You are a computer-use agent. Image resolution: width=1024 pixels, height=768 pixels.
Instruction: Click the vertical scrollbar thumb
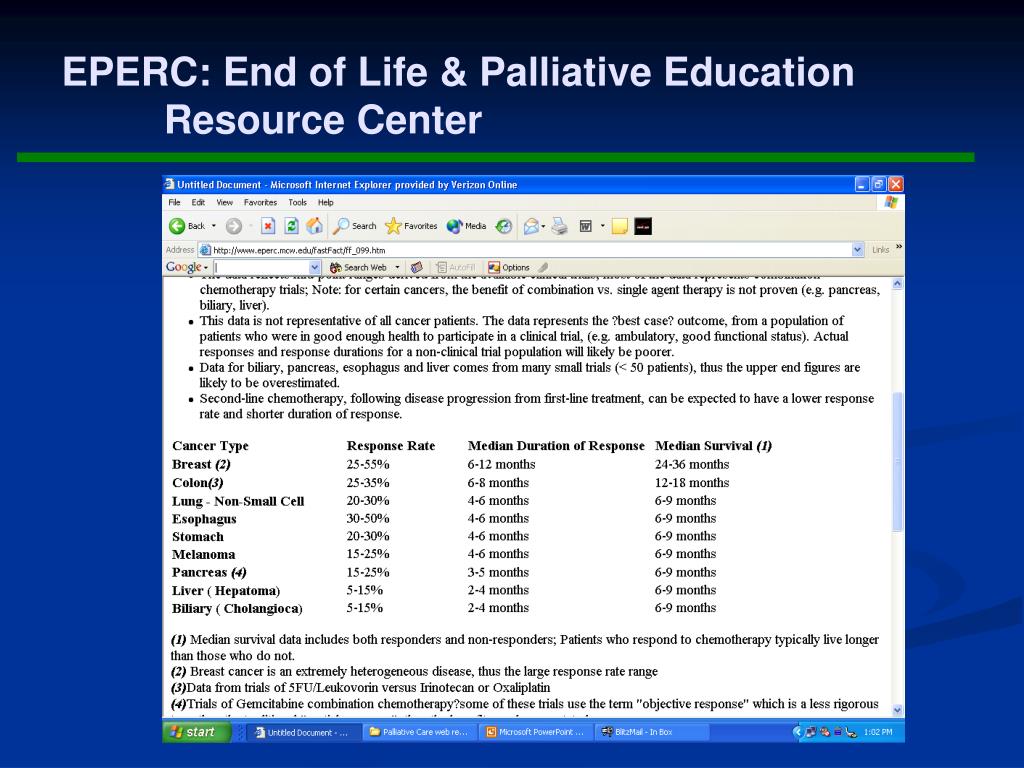[898, 461]
